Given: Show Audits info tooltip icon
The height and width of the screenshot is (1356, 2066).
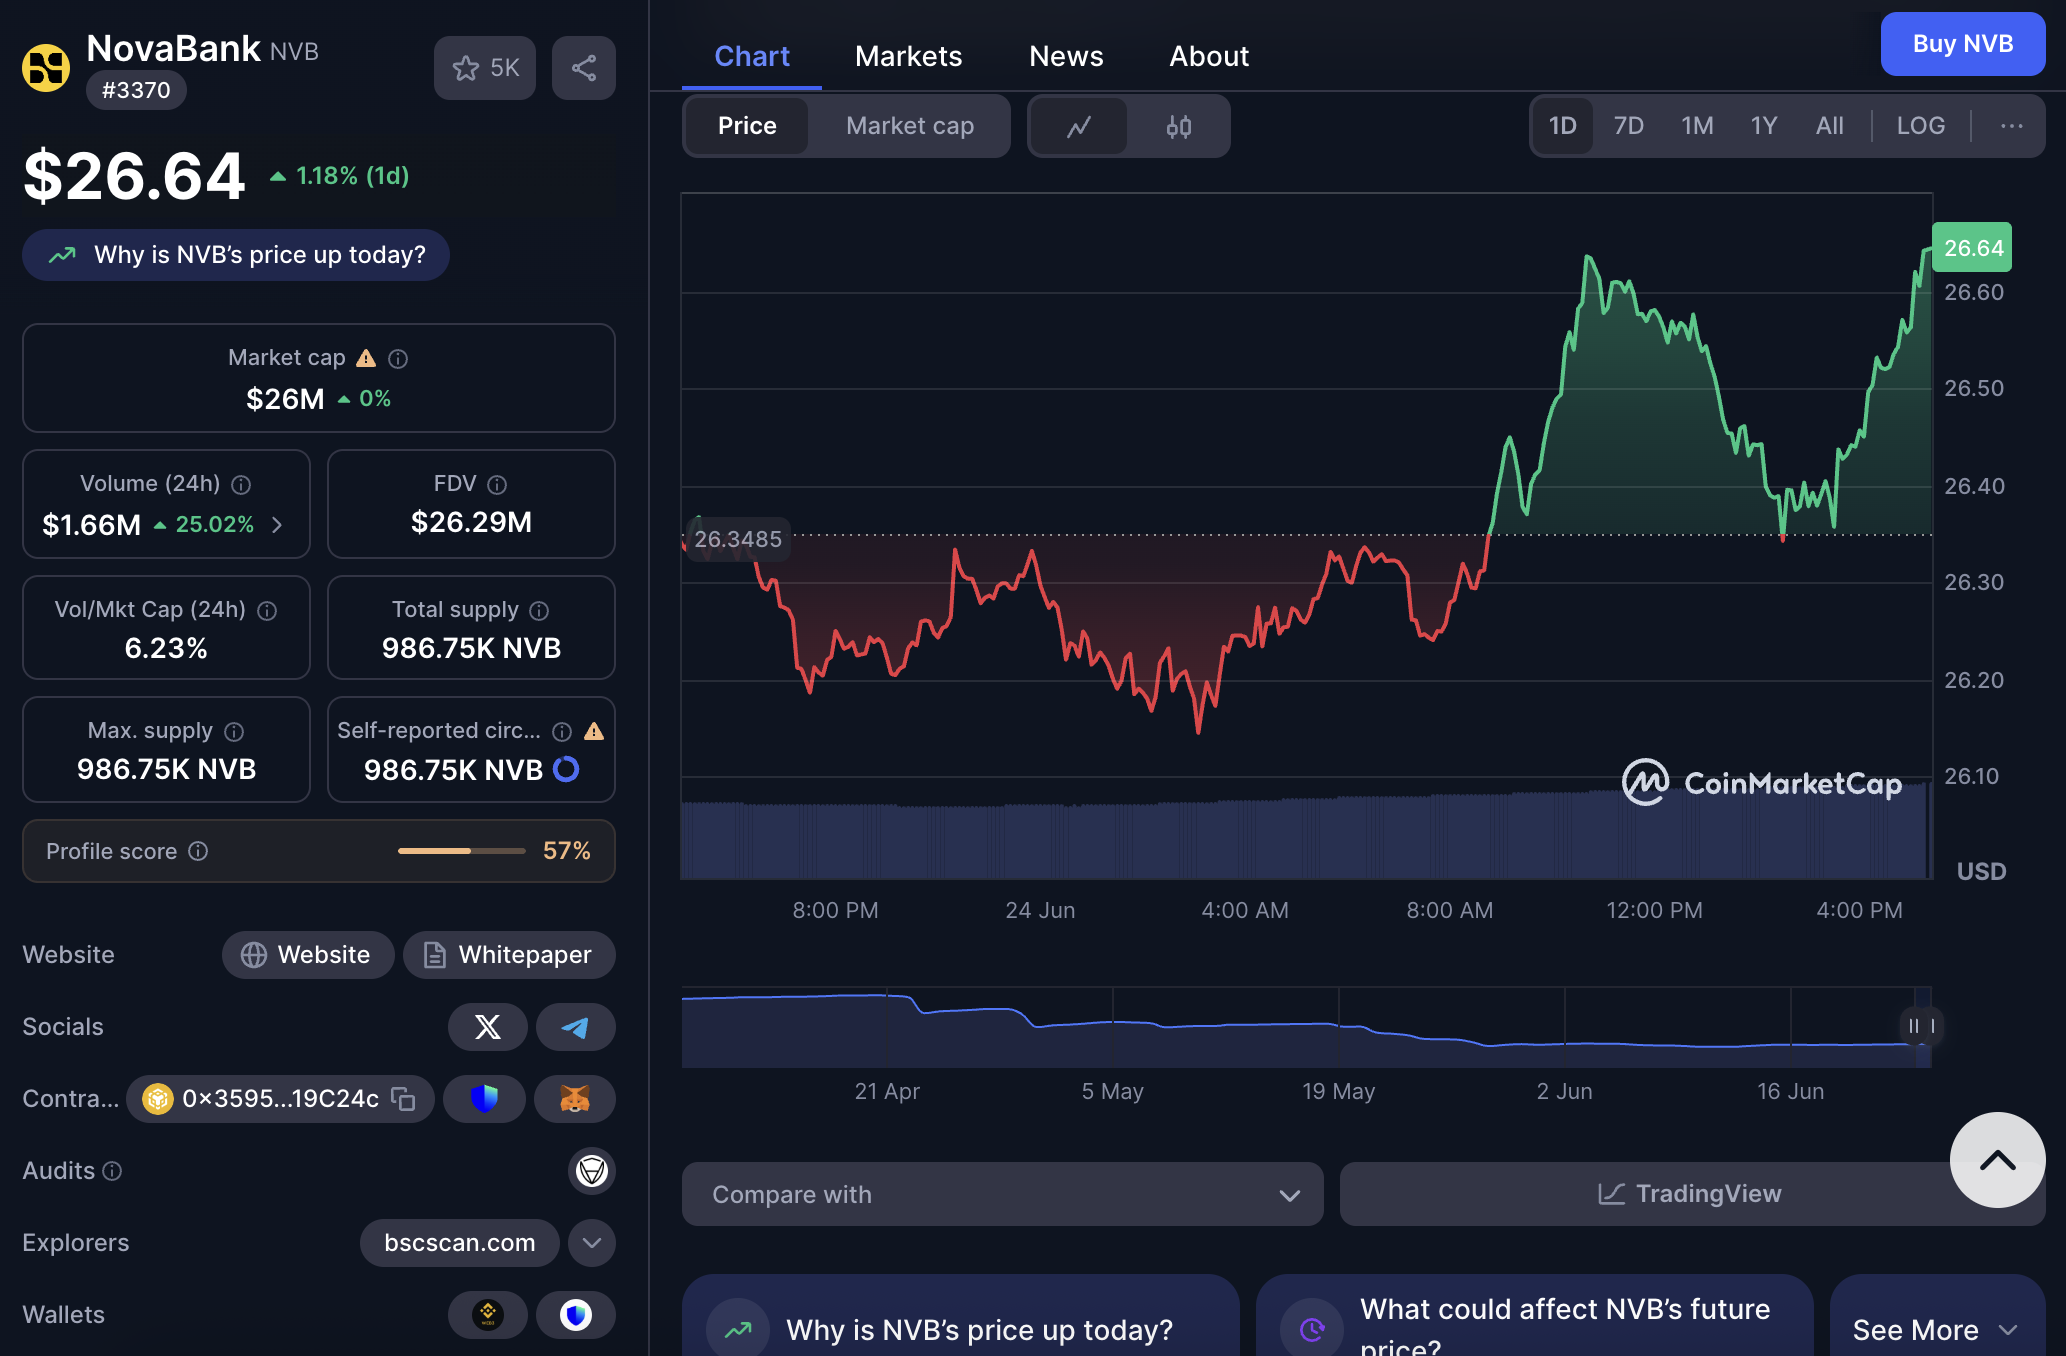Looking at the screenshot, I should pos(112,1171).
